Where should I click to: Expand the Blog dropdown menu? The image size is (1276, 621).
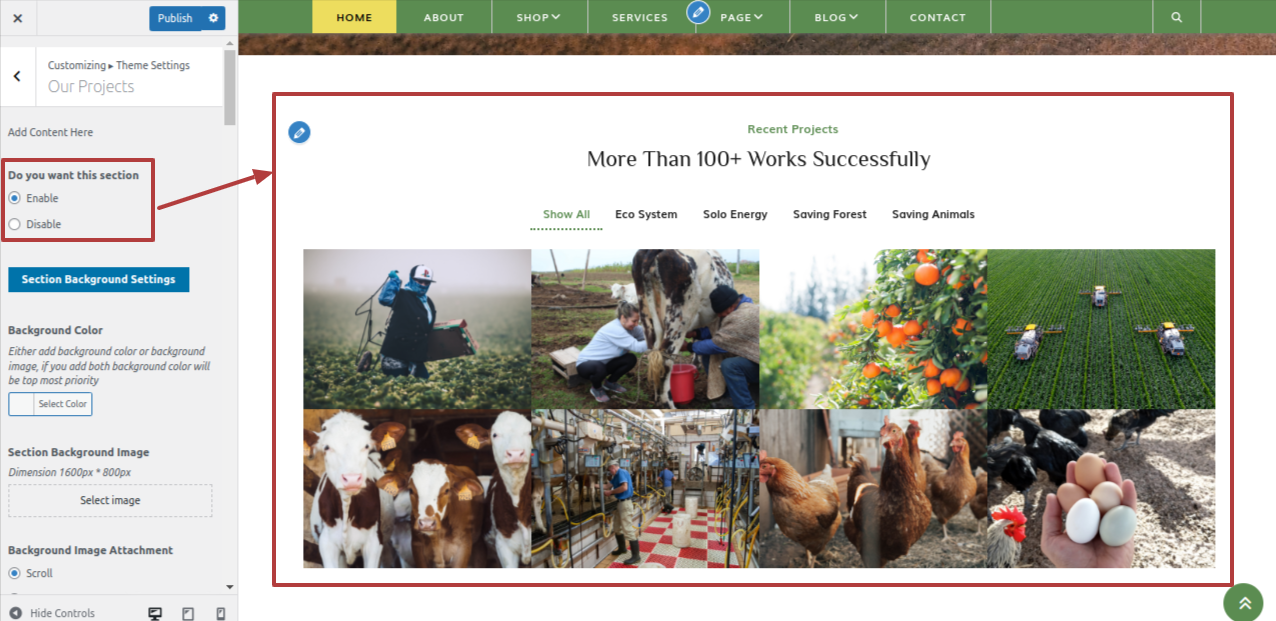coord(836,17)
